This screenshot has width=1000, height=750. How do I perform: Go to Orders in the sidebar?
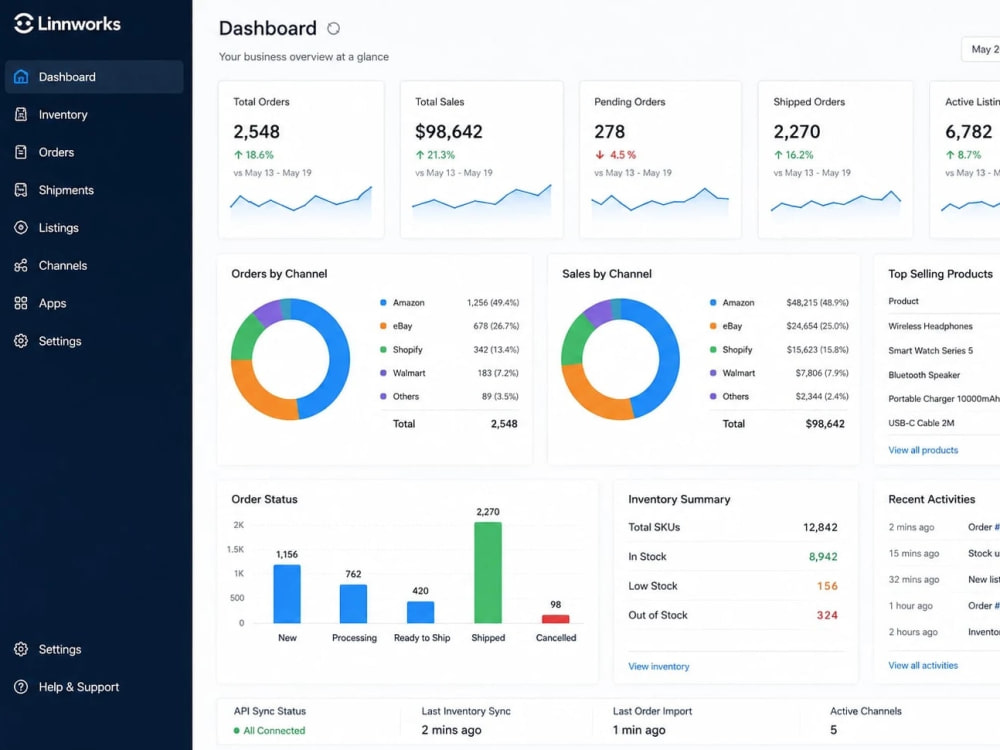point(94,152)
